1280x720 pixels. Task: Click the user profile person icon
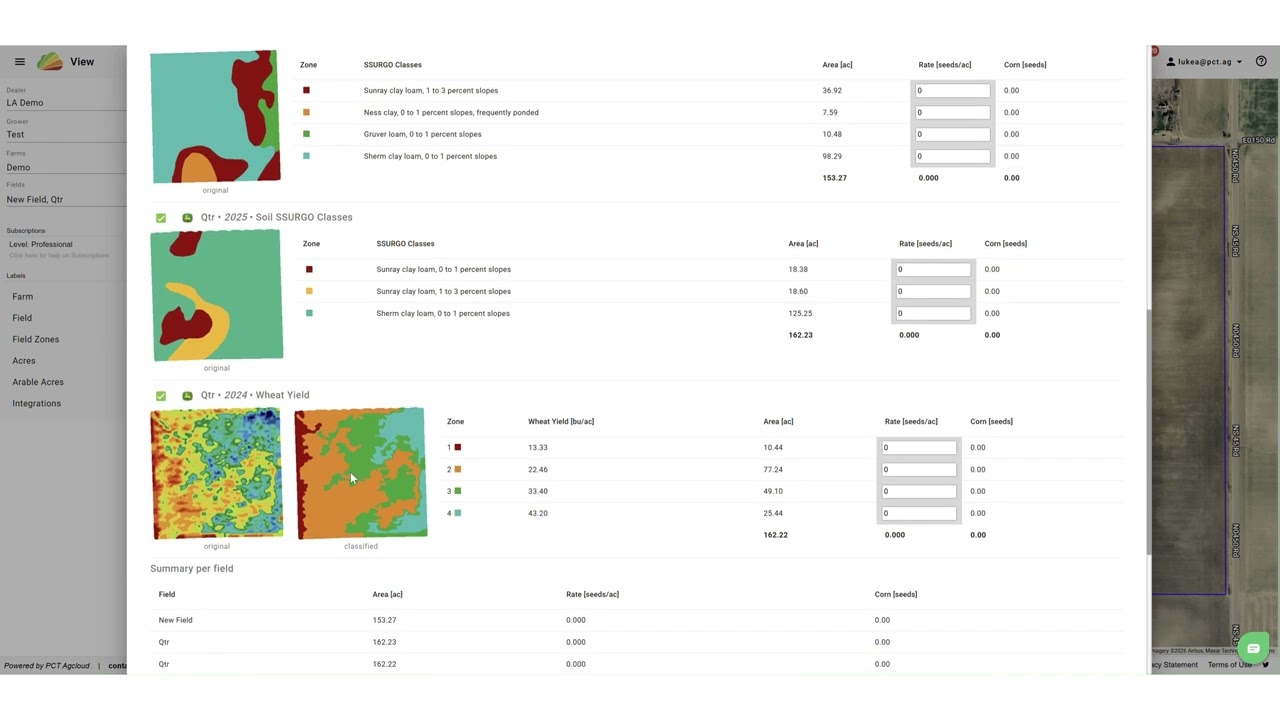click(x=1171, y=62)
